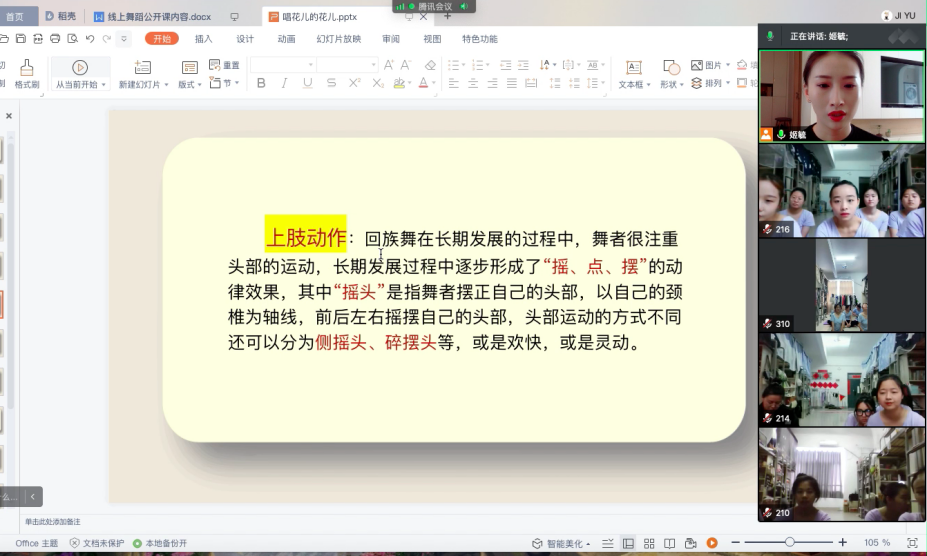Open the font name dropdown

[x=282, y=65]
